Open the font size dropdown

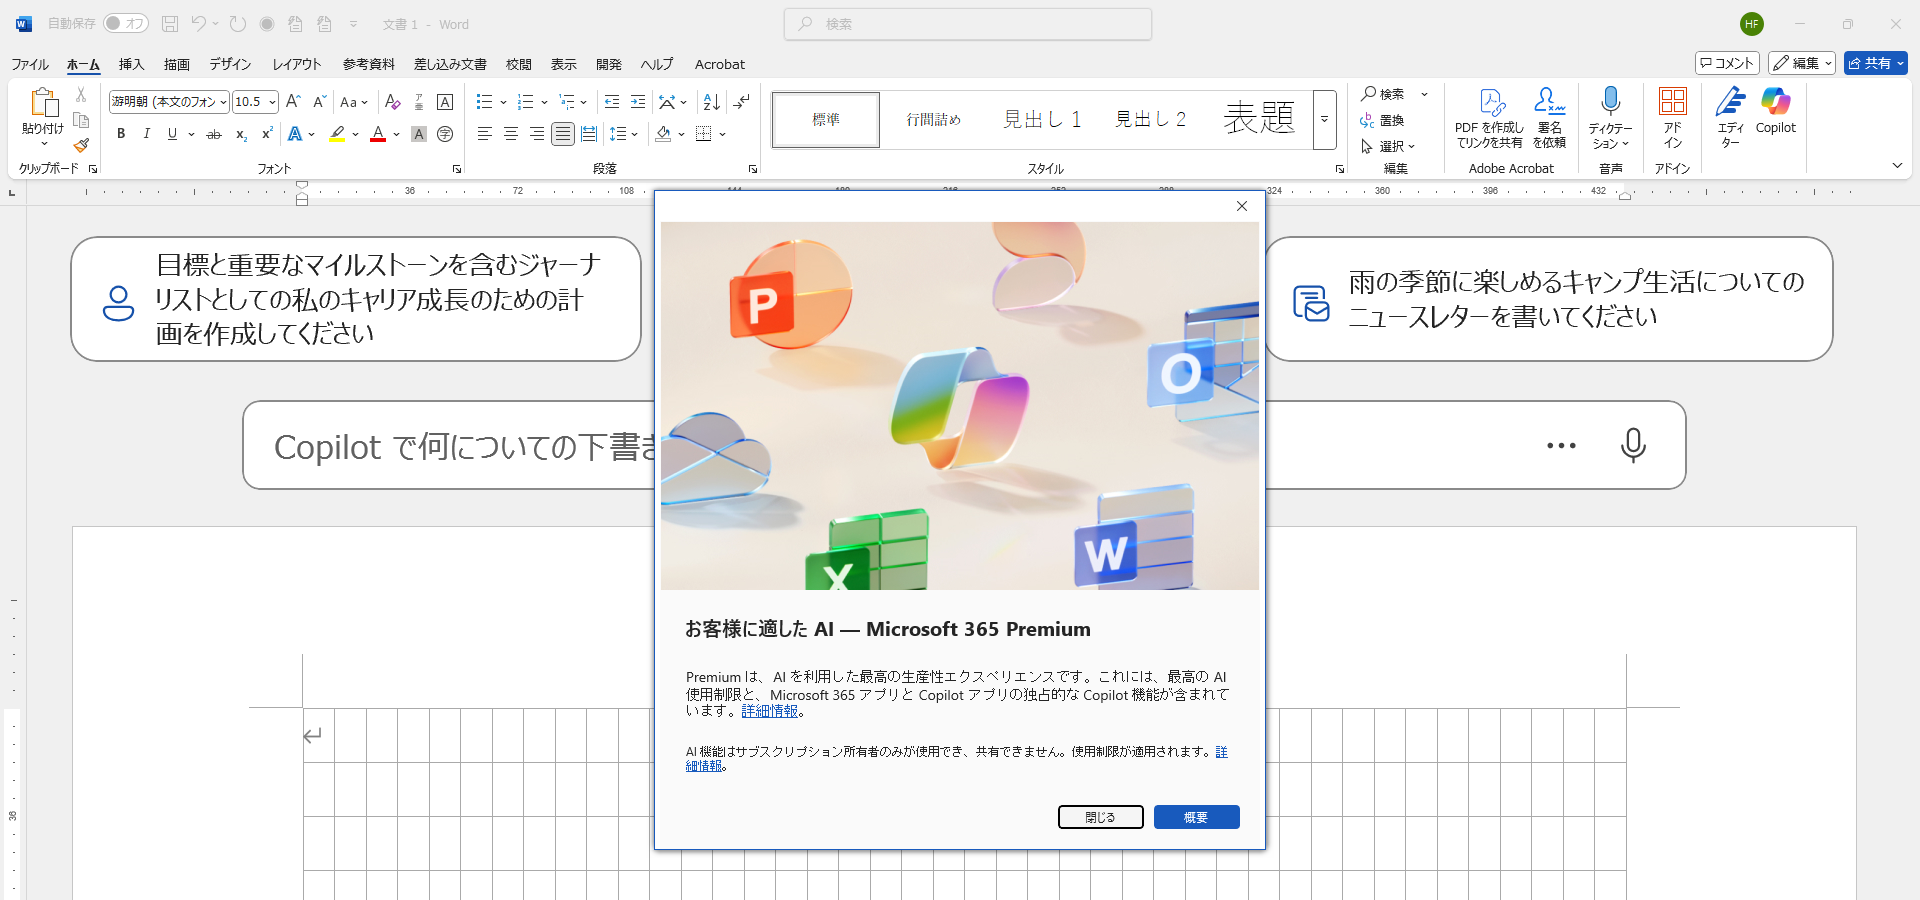(272, 102)
